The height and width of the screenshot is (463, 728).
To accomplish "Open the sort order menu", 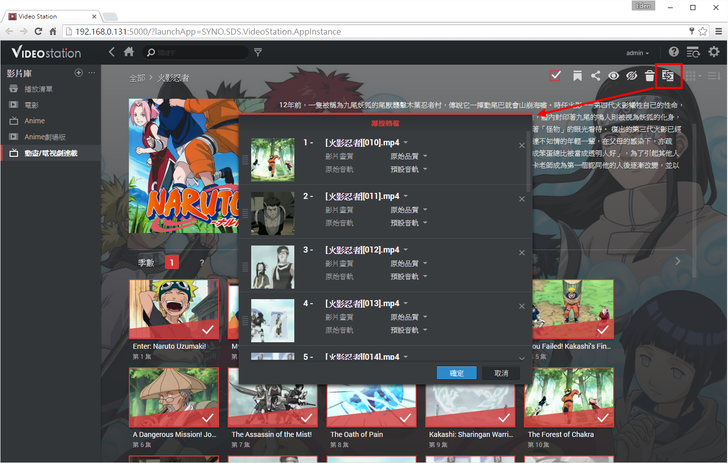I will [x=714, y=76].
